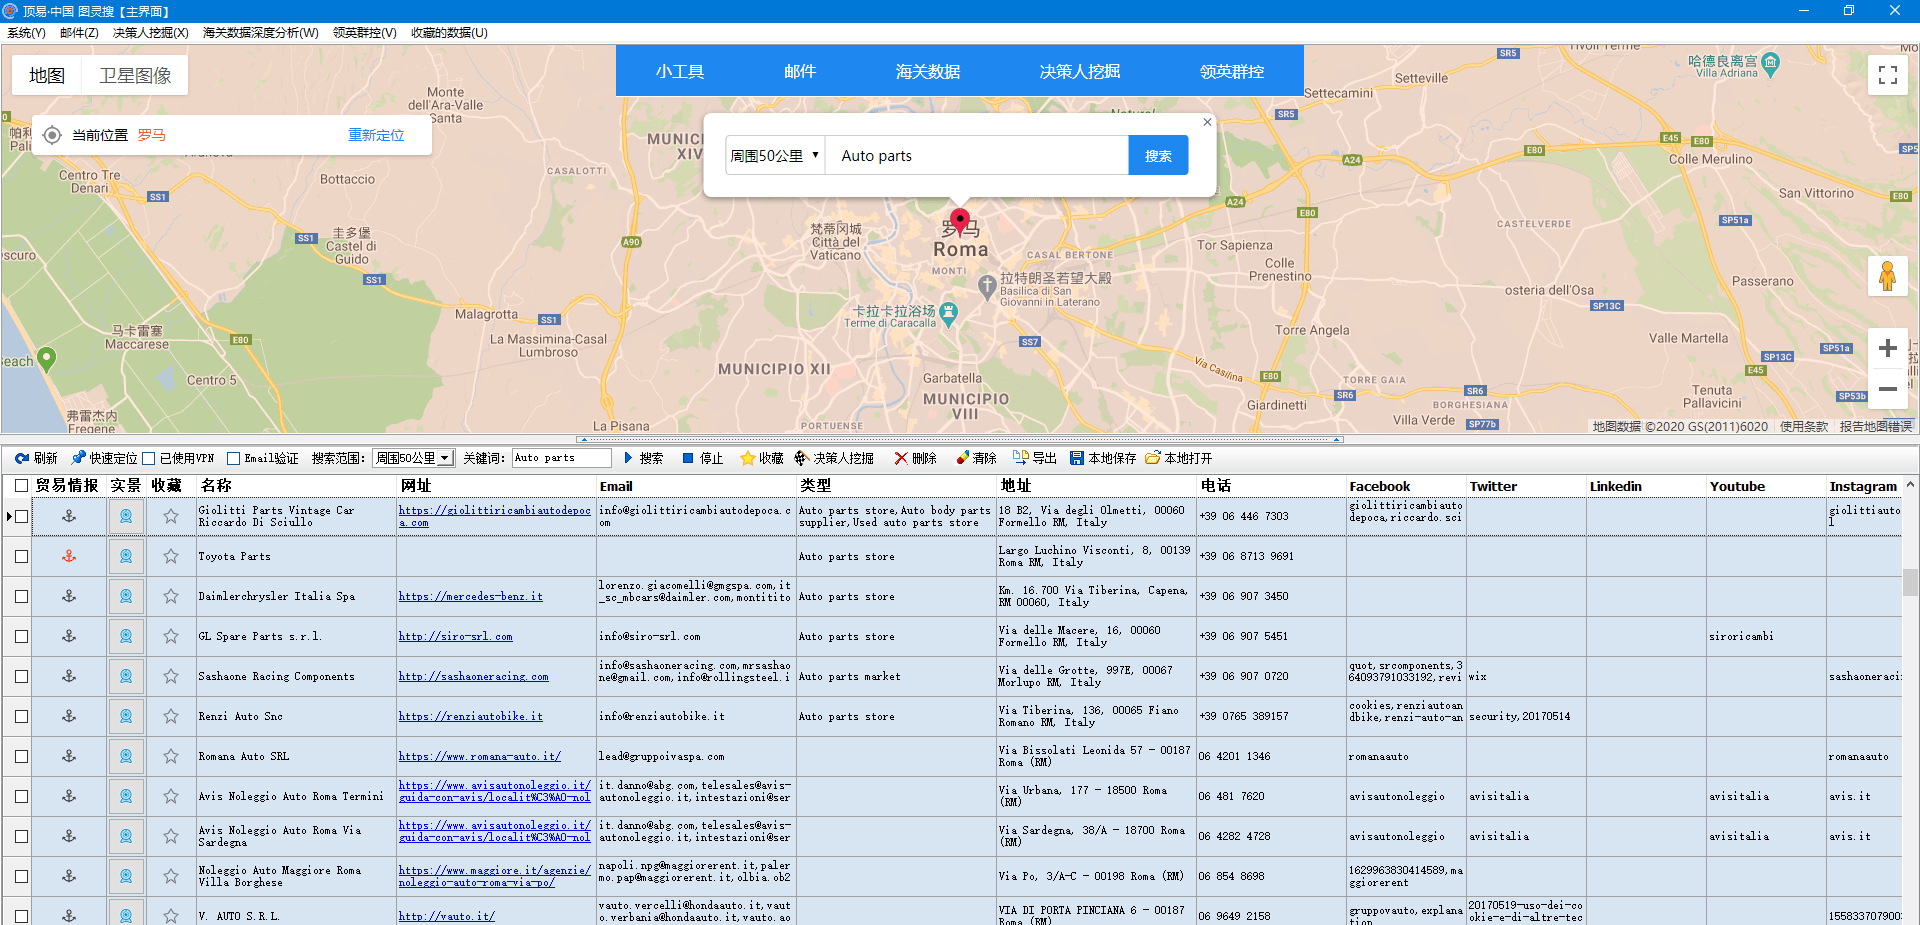Open the 海关数据 tab in the blue bar
1920x925 pixels.
click(x=928, y=71)
